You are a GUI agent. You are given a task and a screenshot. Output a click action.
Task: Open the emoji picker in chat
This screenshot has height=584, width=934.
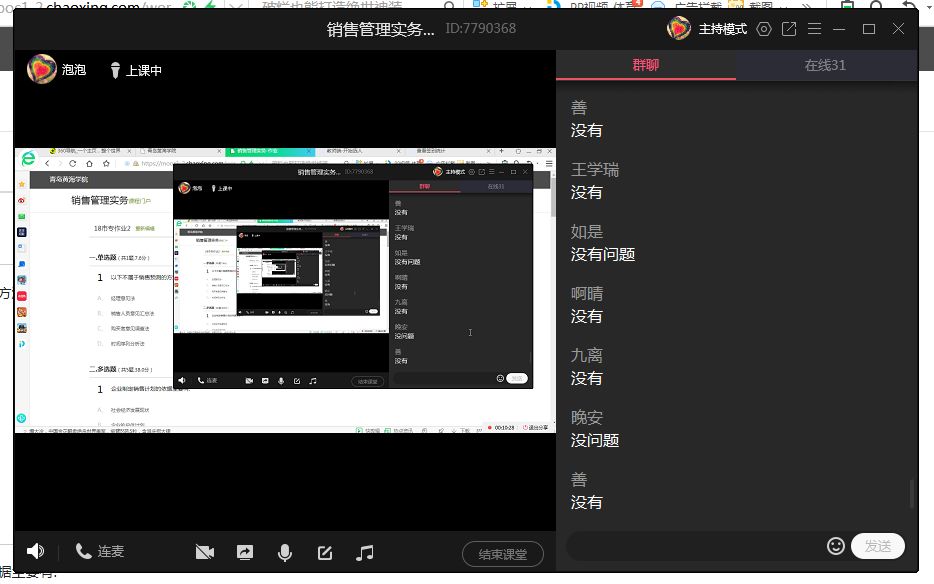tap(836, 546)
